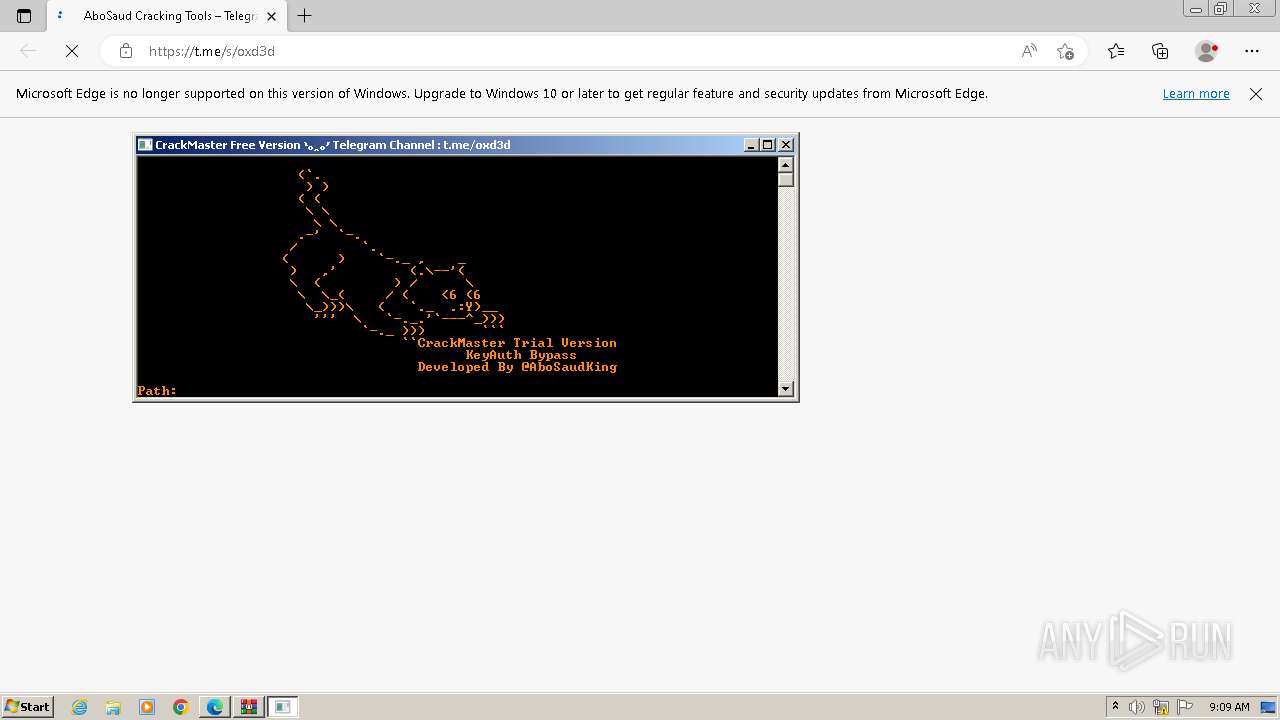
Task: Minimize the Edge browser window
Action: (1196, 9)
